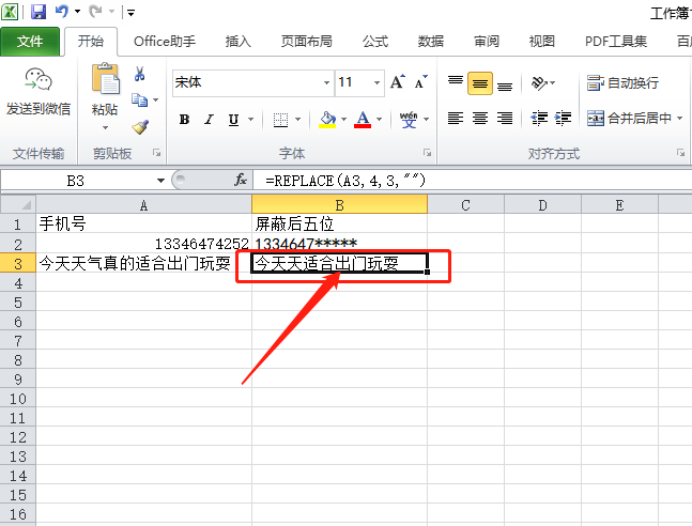The image size is (692, 526).
Task: Click the Paste clipboard icon
Action: point(105,79)
